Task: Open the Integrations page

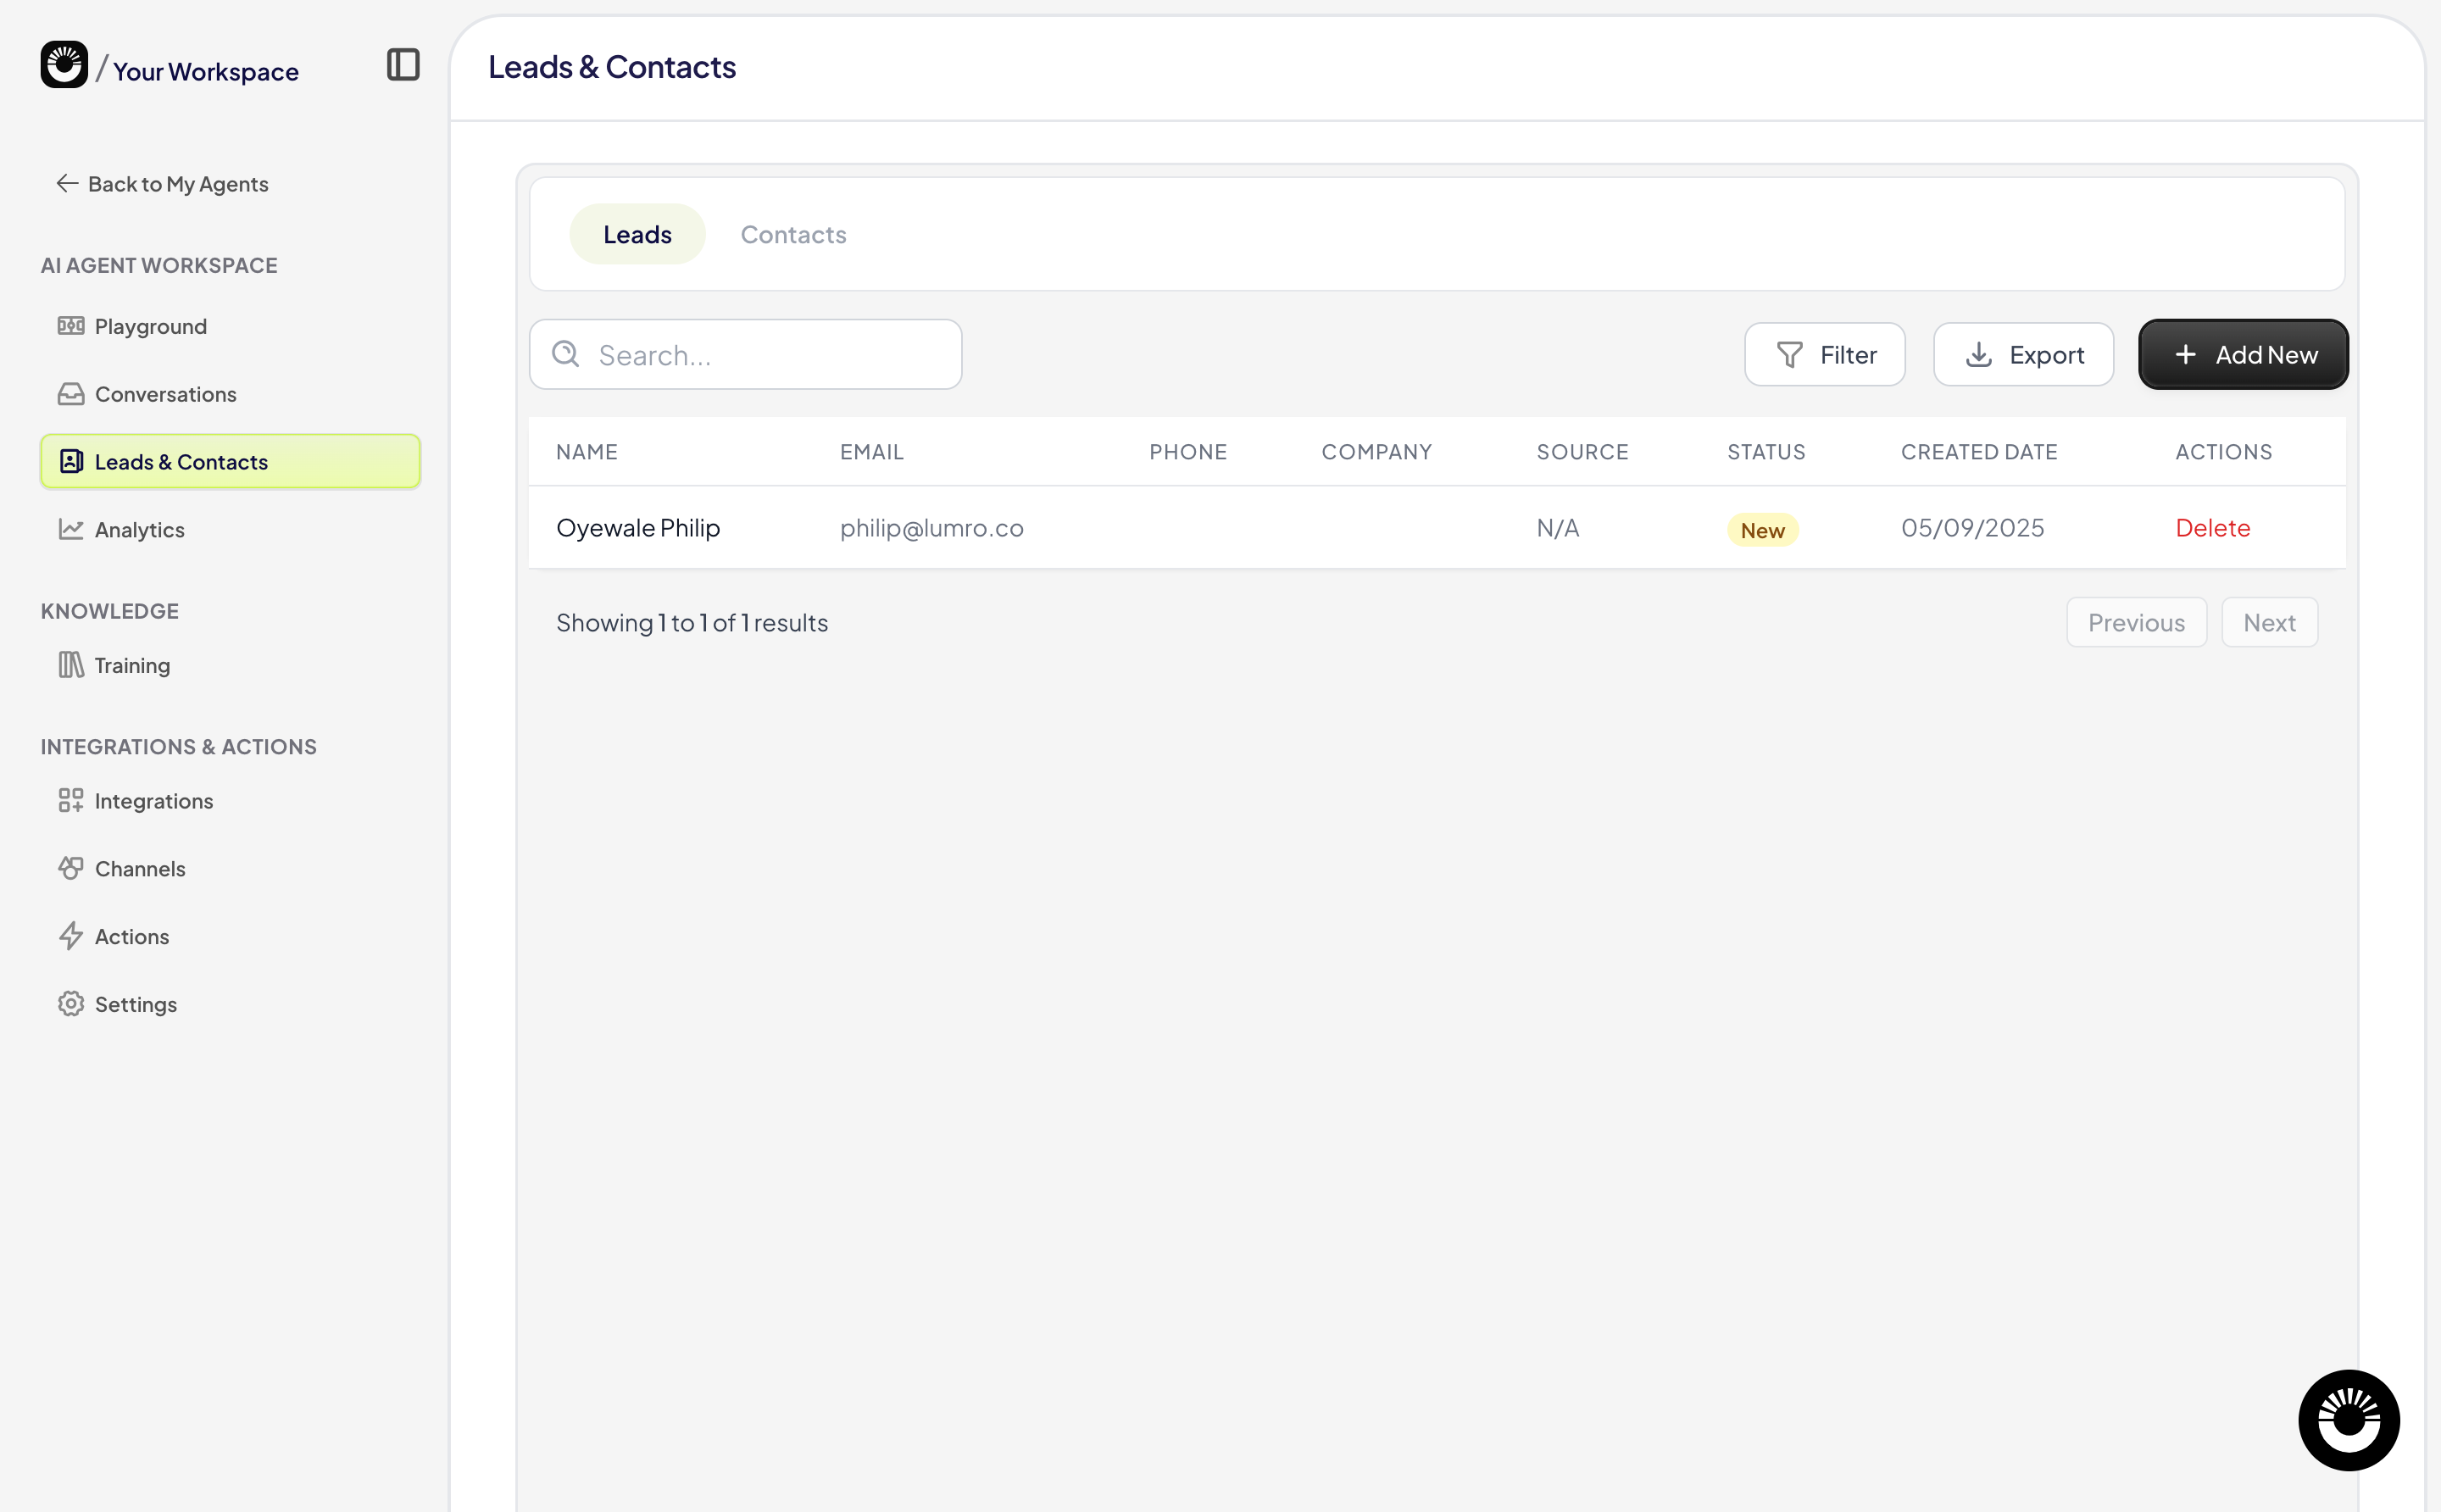Action: (x=153, y=801)
